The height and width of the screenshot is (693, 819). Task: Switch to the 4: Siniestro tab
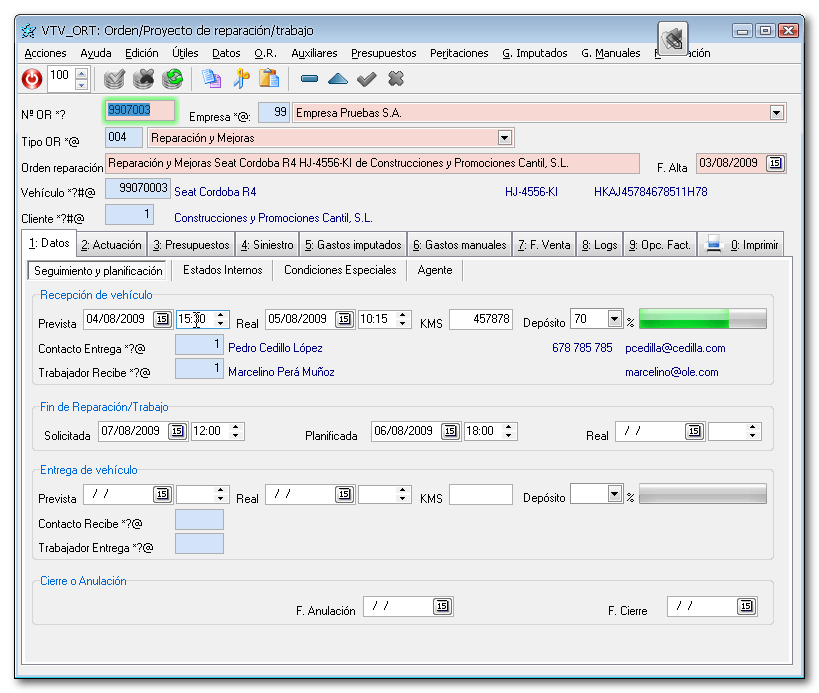coord(267,245)
